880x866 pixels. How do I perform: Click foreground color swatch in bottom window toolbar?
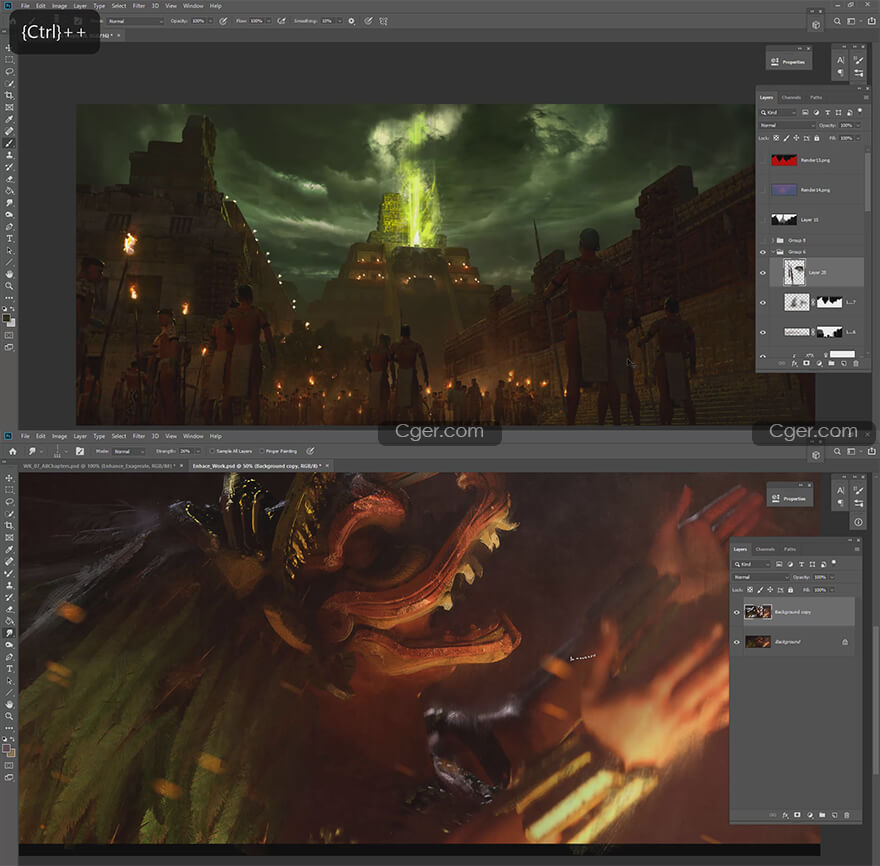click(6, 748)
